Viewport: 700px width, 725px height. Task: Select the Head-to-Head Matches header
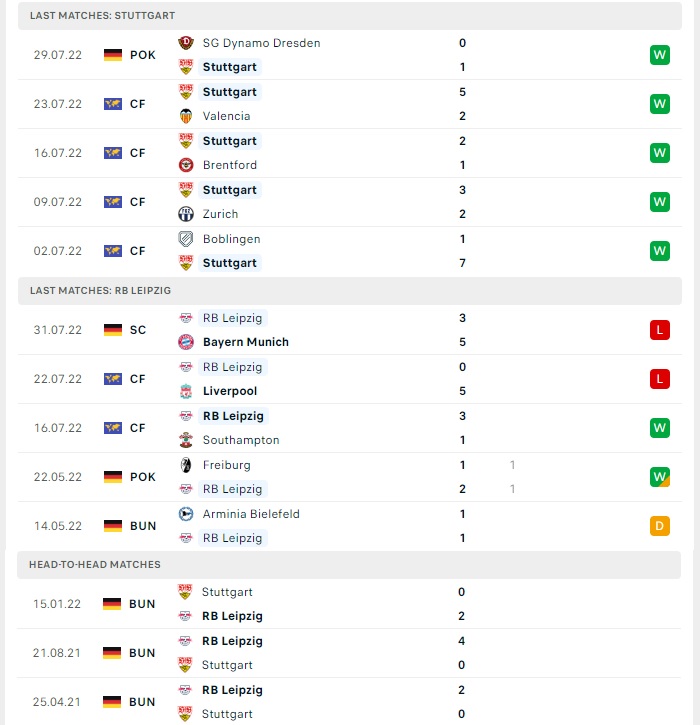click(x=349, y=565)
